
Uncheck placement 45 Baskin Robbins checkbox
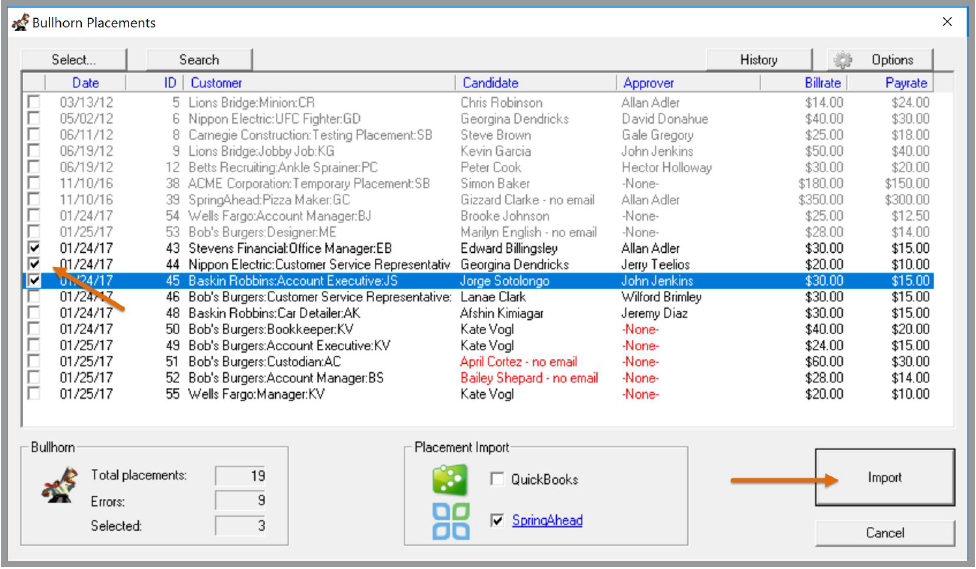[34, 280]
